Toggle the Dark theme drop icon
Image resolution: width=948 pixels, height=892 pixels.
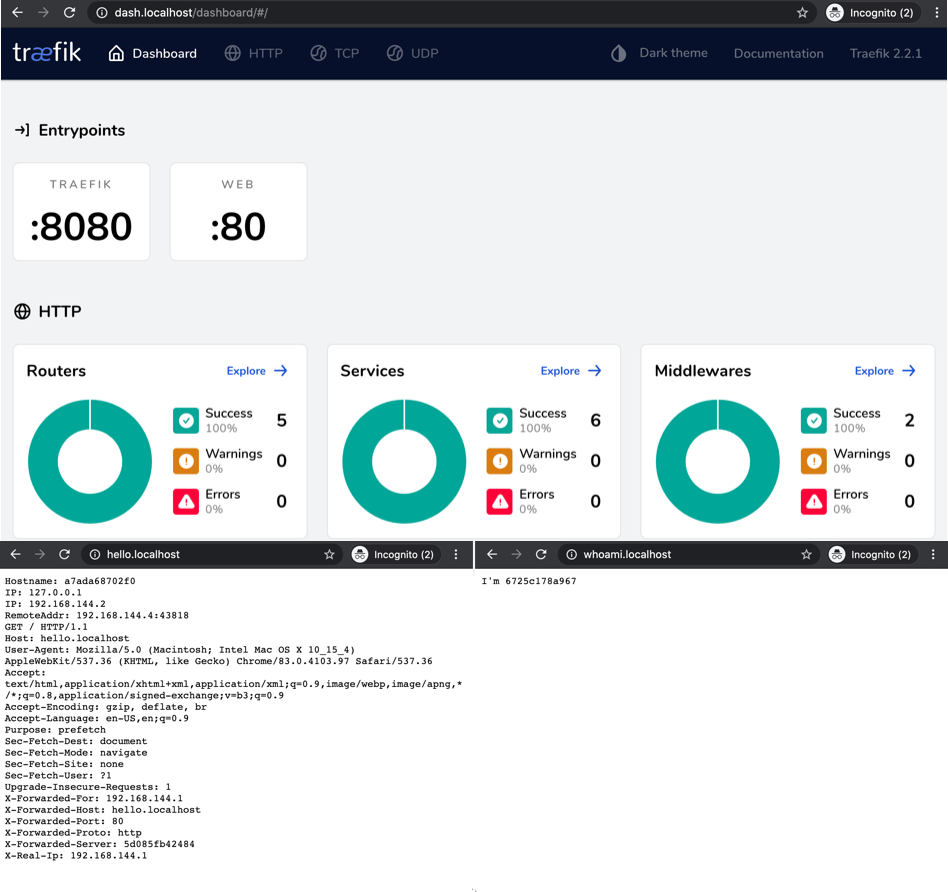(x=618, y=53)
